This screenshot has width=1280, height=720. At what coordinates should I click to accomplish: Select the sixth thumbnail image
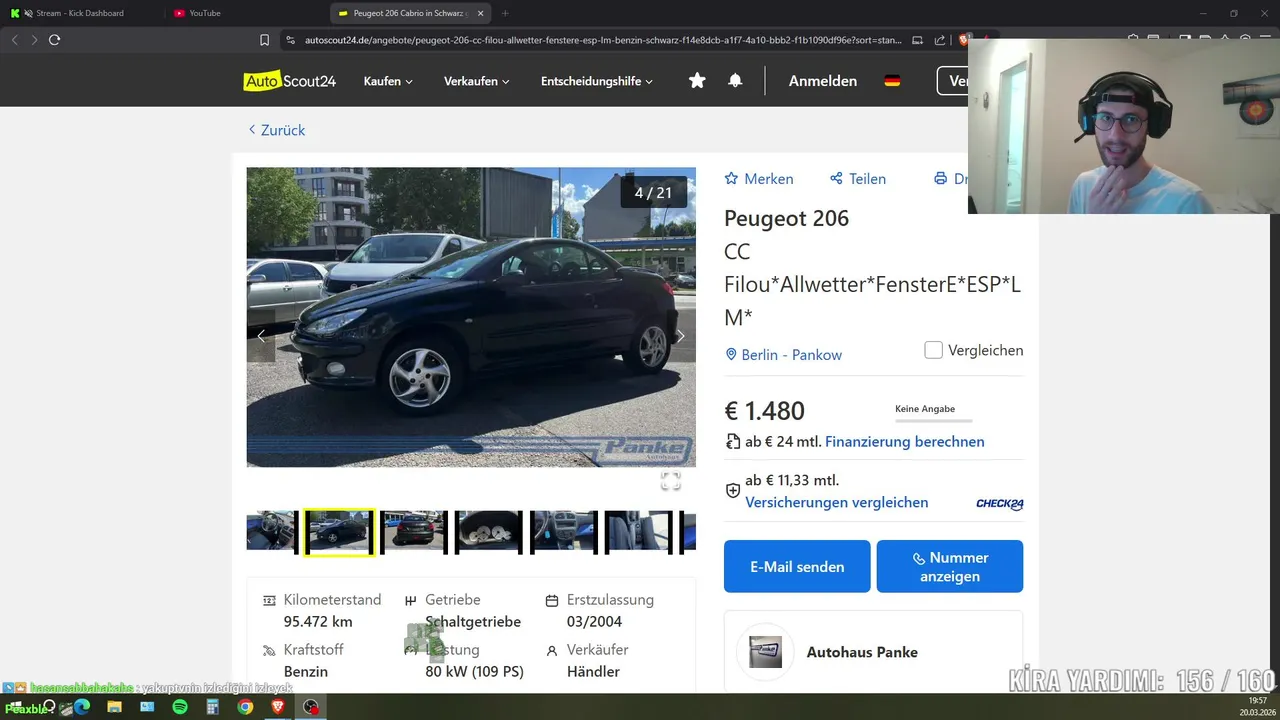coord(639,531)
